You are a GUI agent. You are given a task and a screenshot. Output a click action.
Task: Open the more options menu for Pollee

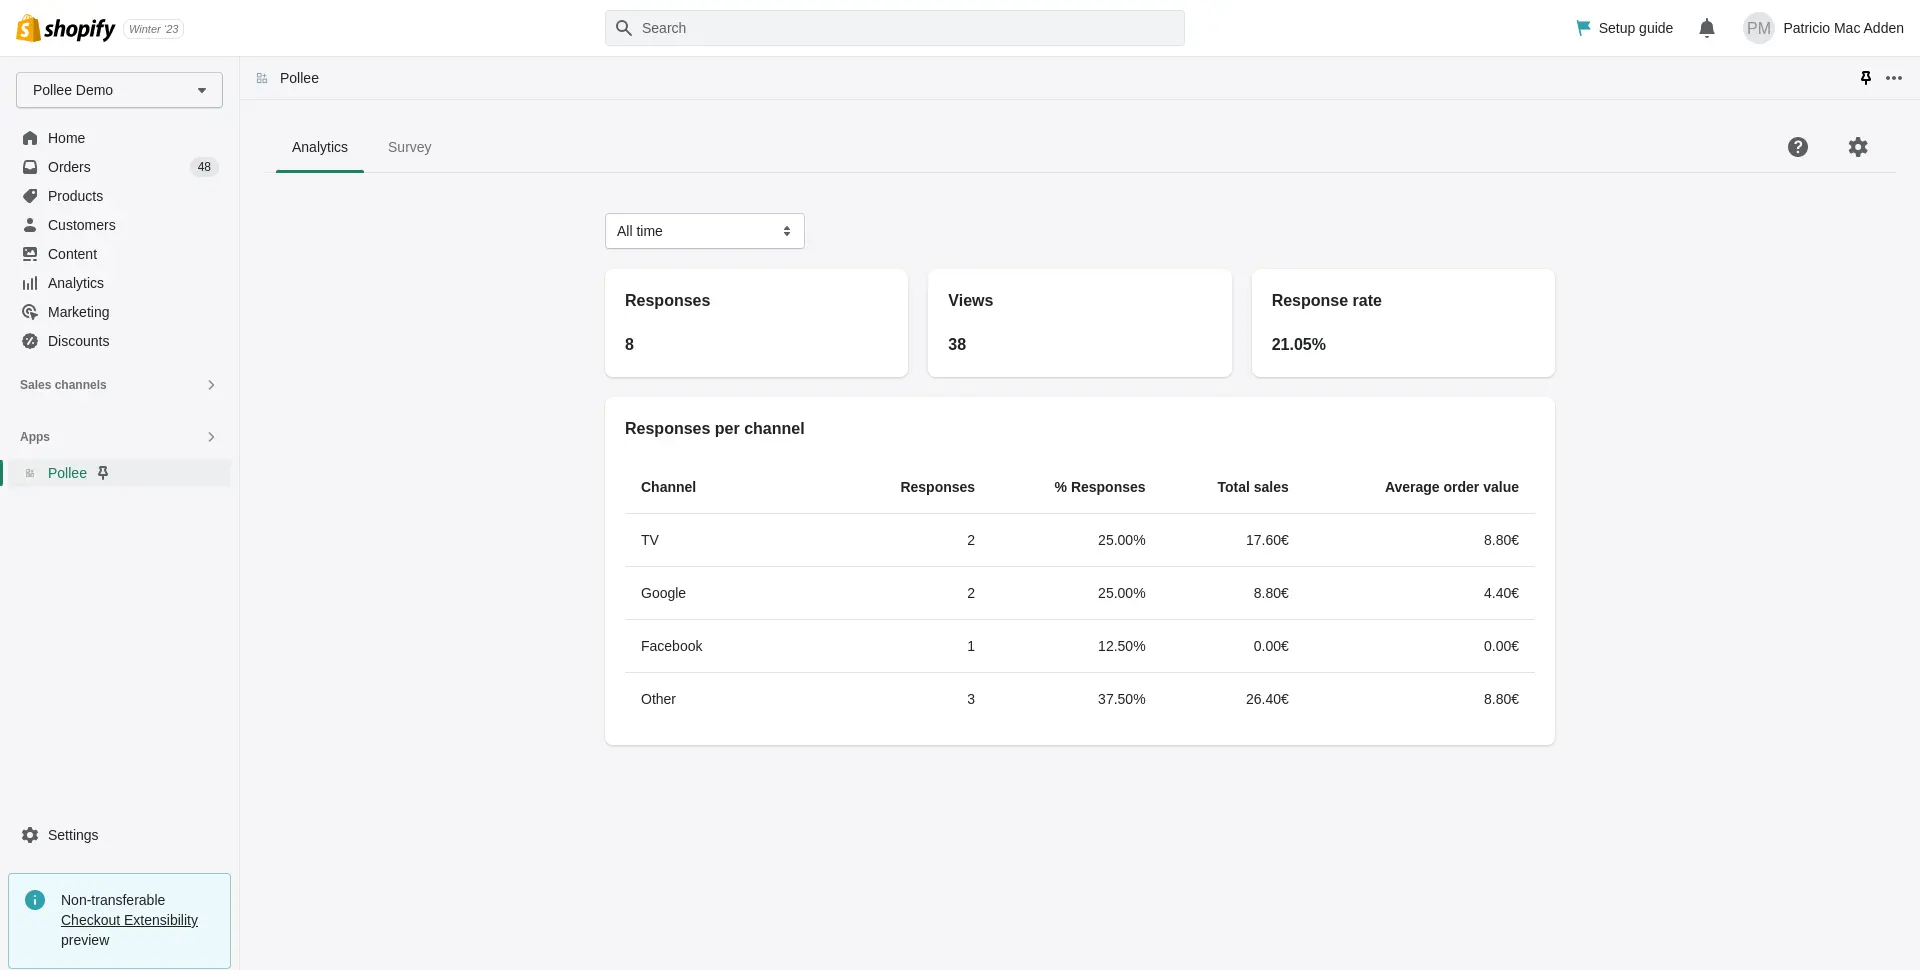coord(1896,78)
